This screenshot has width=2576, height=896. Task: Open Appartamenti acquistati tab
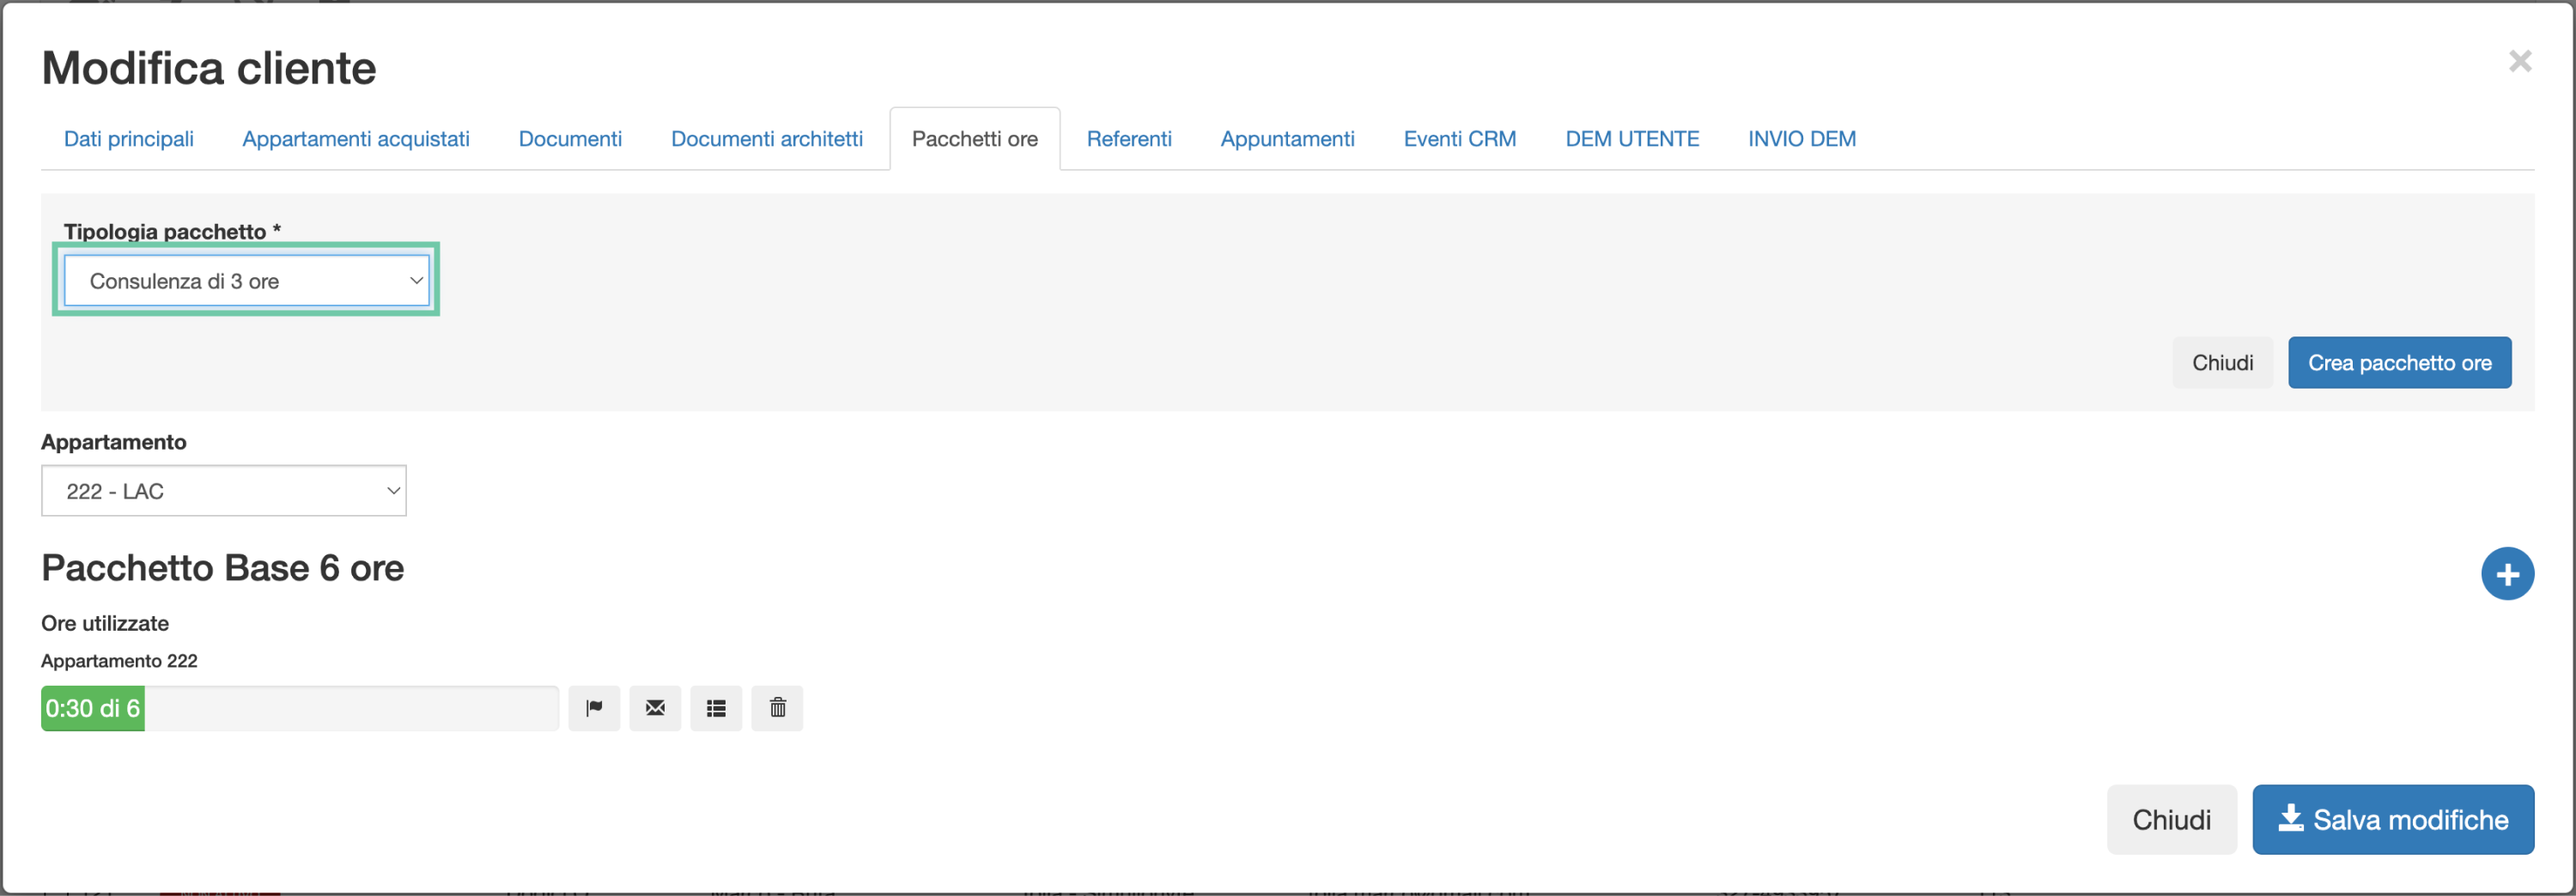point(356,139)
